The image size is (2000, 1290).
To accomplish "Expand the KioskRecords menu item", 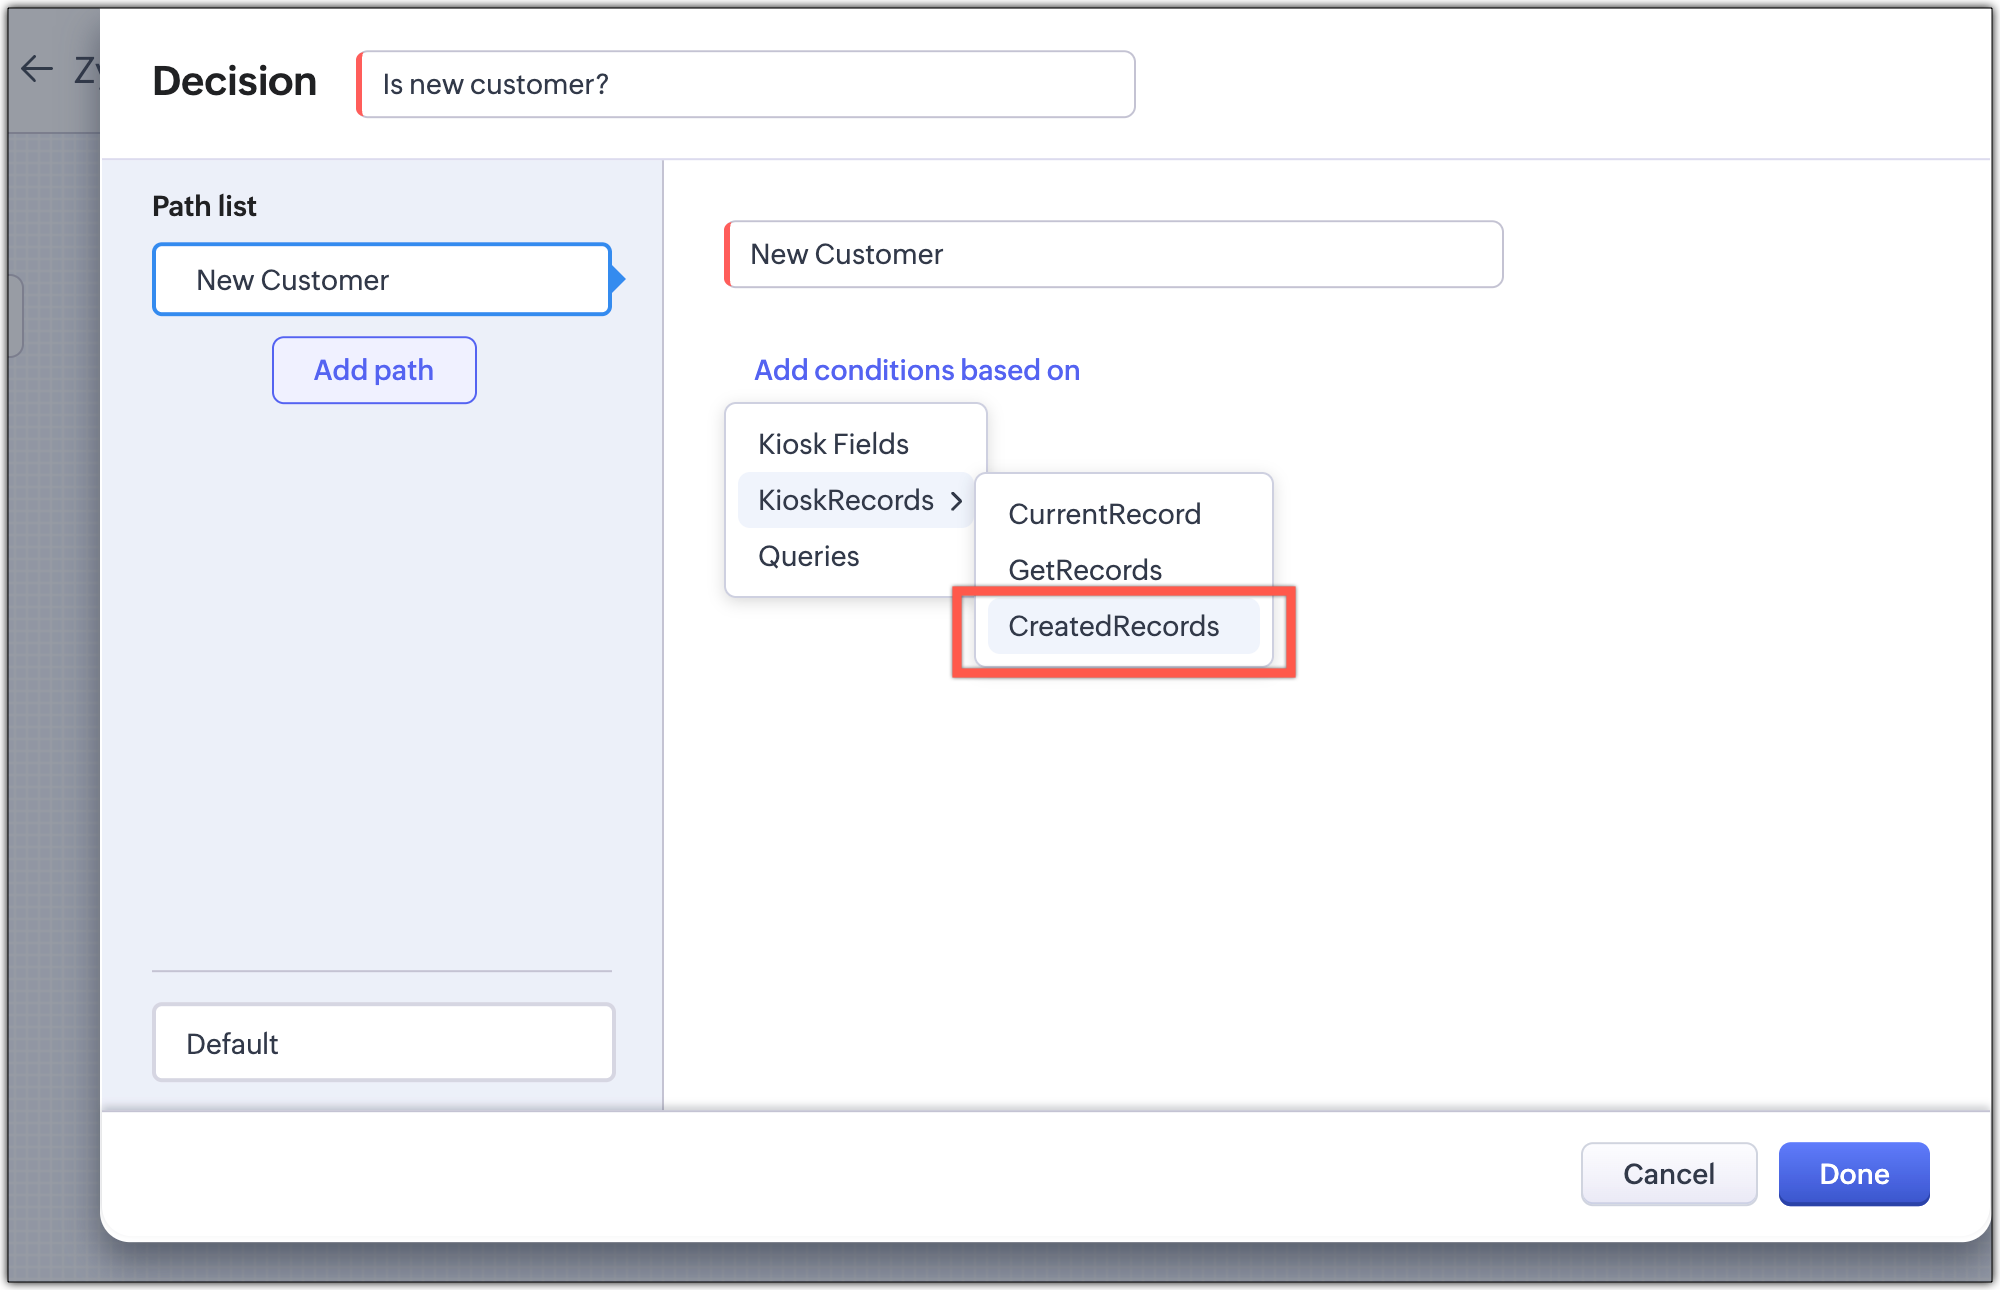I will tap(845, 500).
